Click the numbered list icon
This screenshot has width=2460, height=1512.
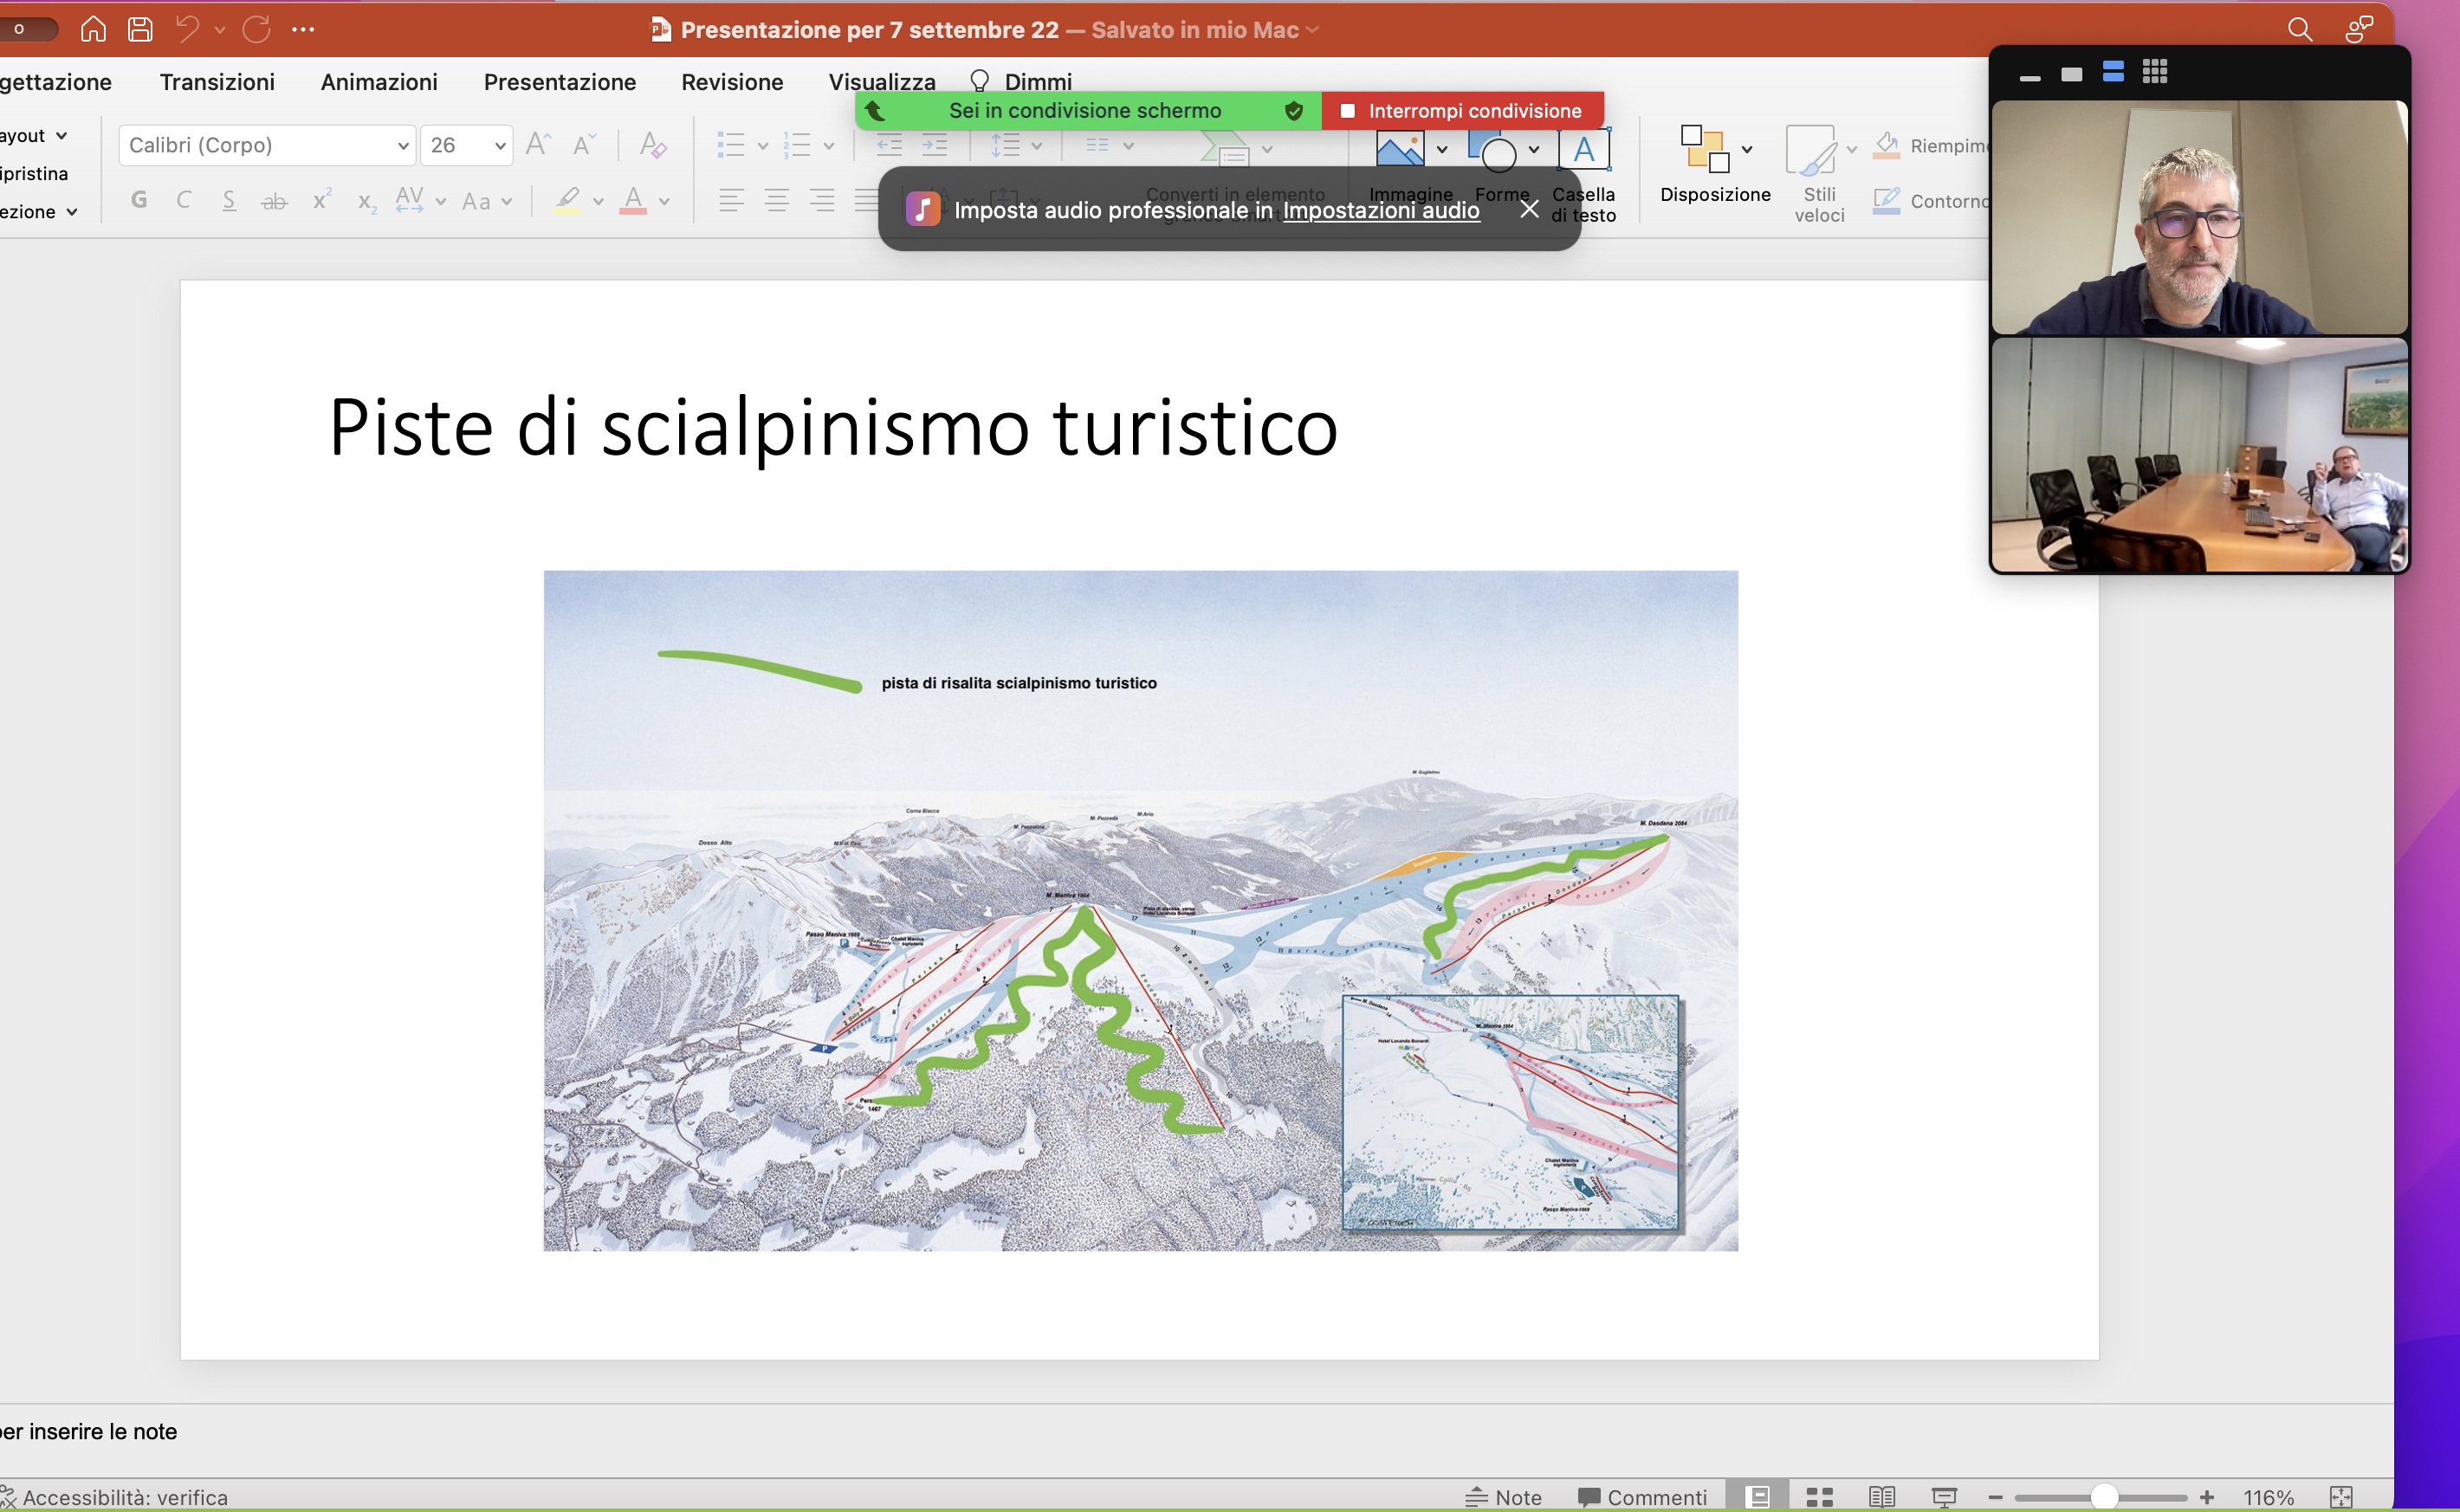(x=797, y=145)
